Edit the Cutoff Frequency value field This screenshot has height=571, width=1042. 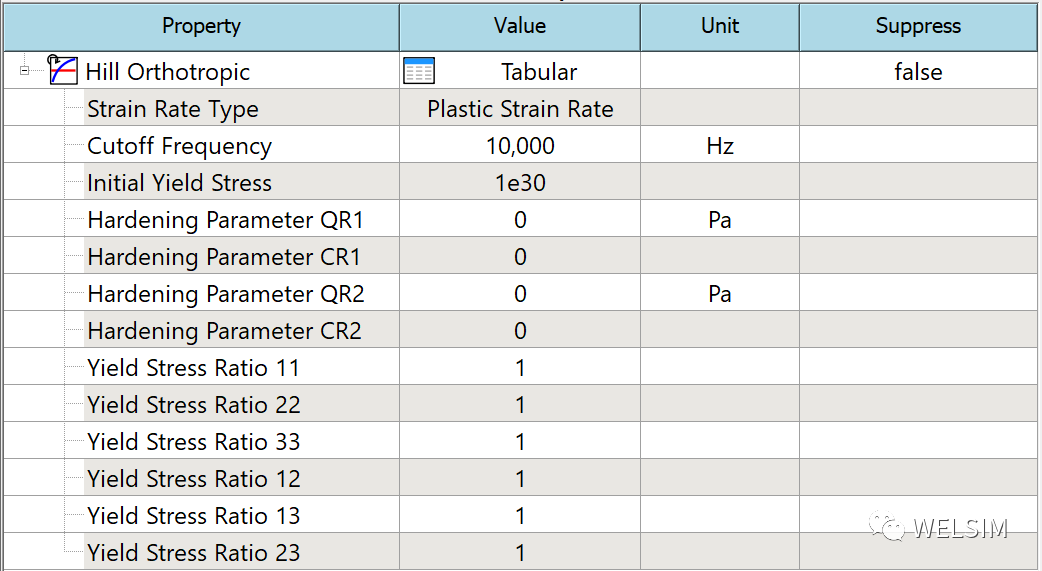click(520, 146)
